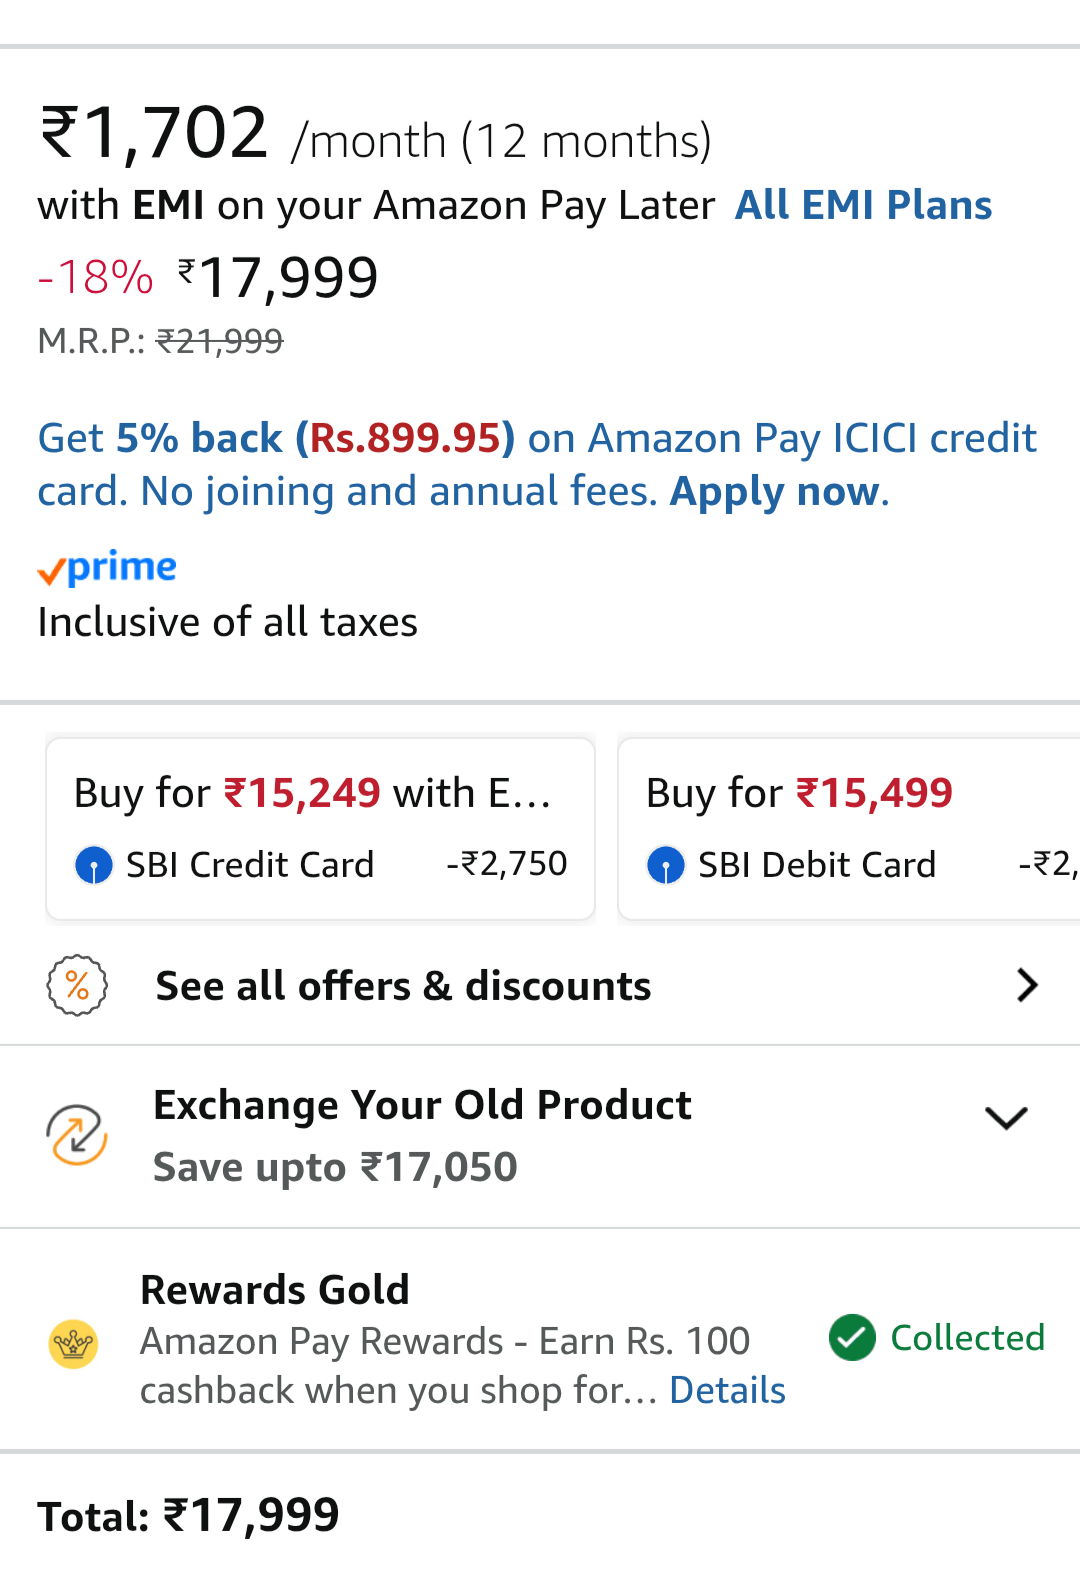Tap the percent offers badge icon
The image size is (1080, 1590).
click(x=77, y=986)
